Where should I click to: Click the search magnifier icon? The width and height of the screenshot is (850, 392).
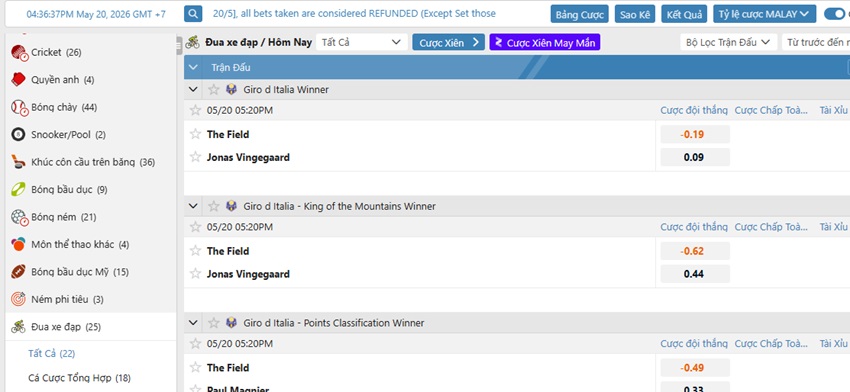[x=193, y=14]
